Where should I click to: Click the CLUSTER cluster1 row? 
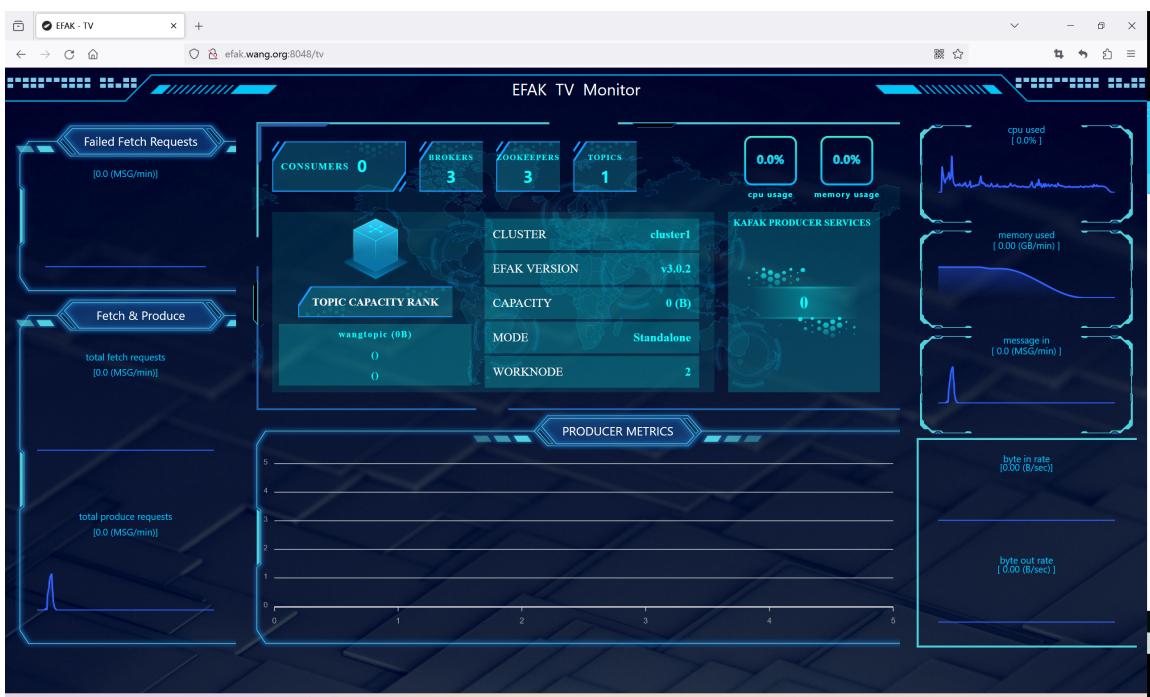[x=592, y=235]
